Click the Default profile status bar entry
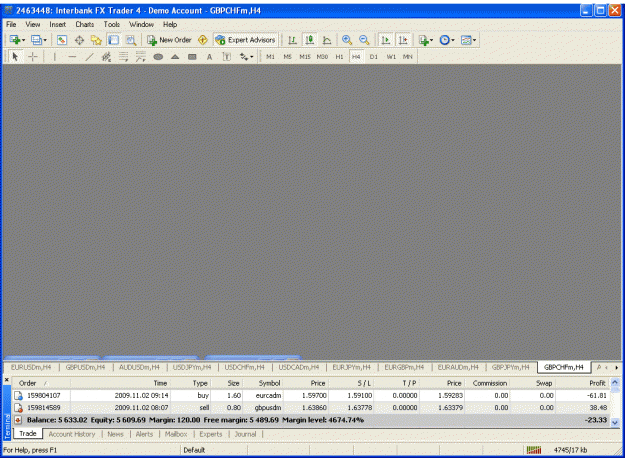625x458 pixels. [x=194, y=450]
